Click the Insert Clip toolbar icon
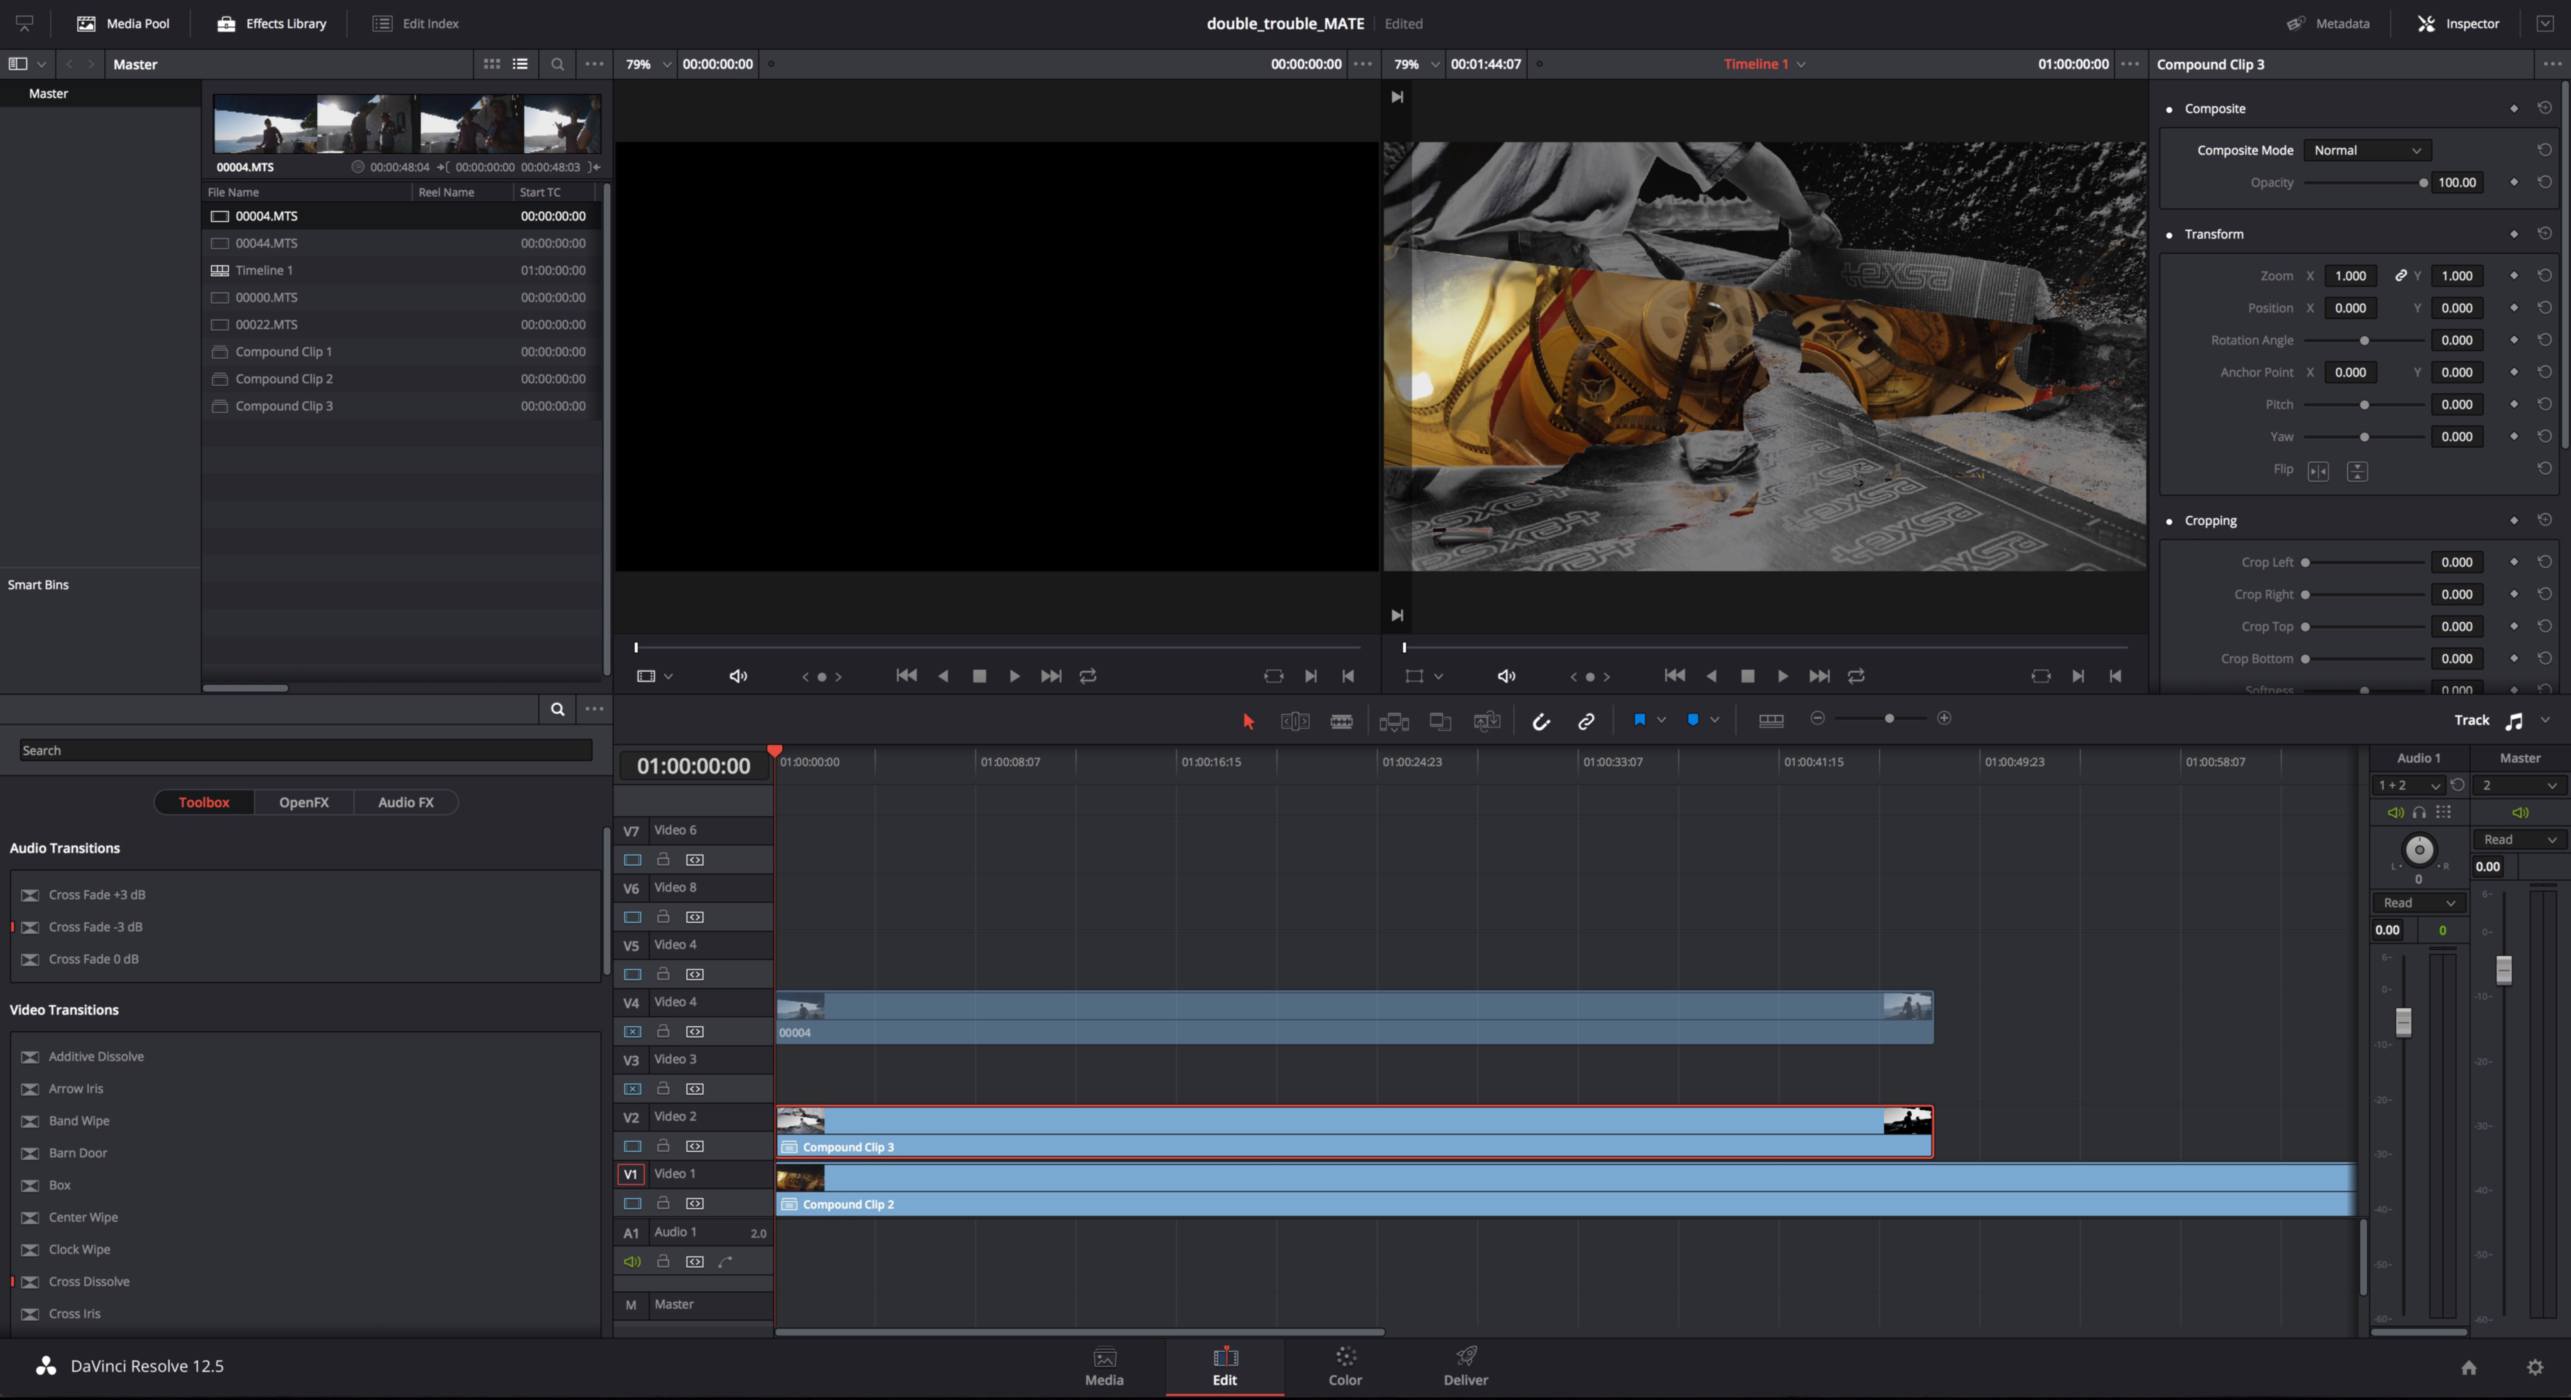The height and width of the screenshot is (1400, 2571). [x=1393, y=721]
